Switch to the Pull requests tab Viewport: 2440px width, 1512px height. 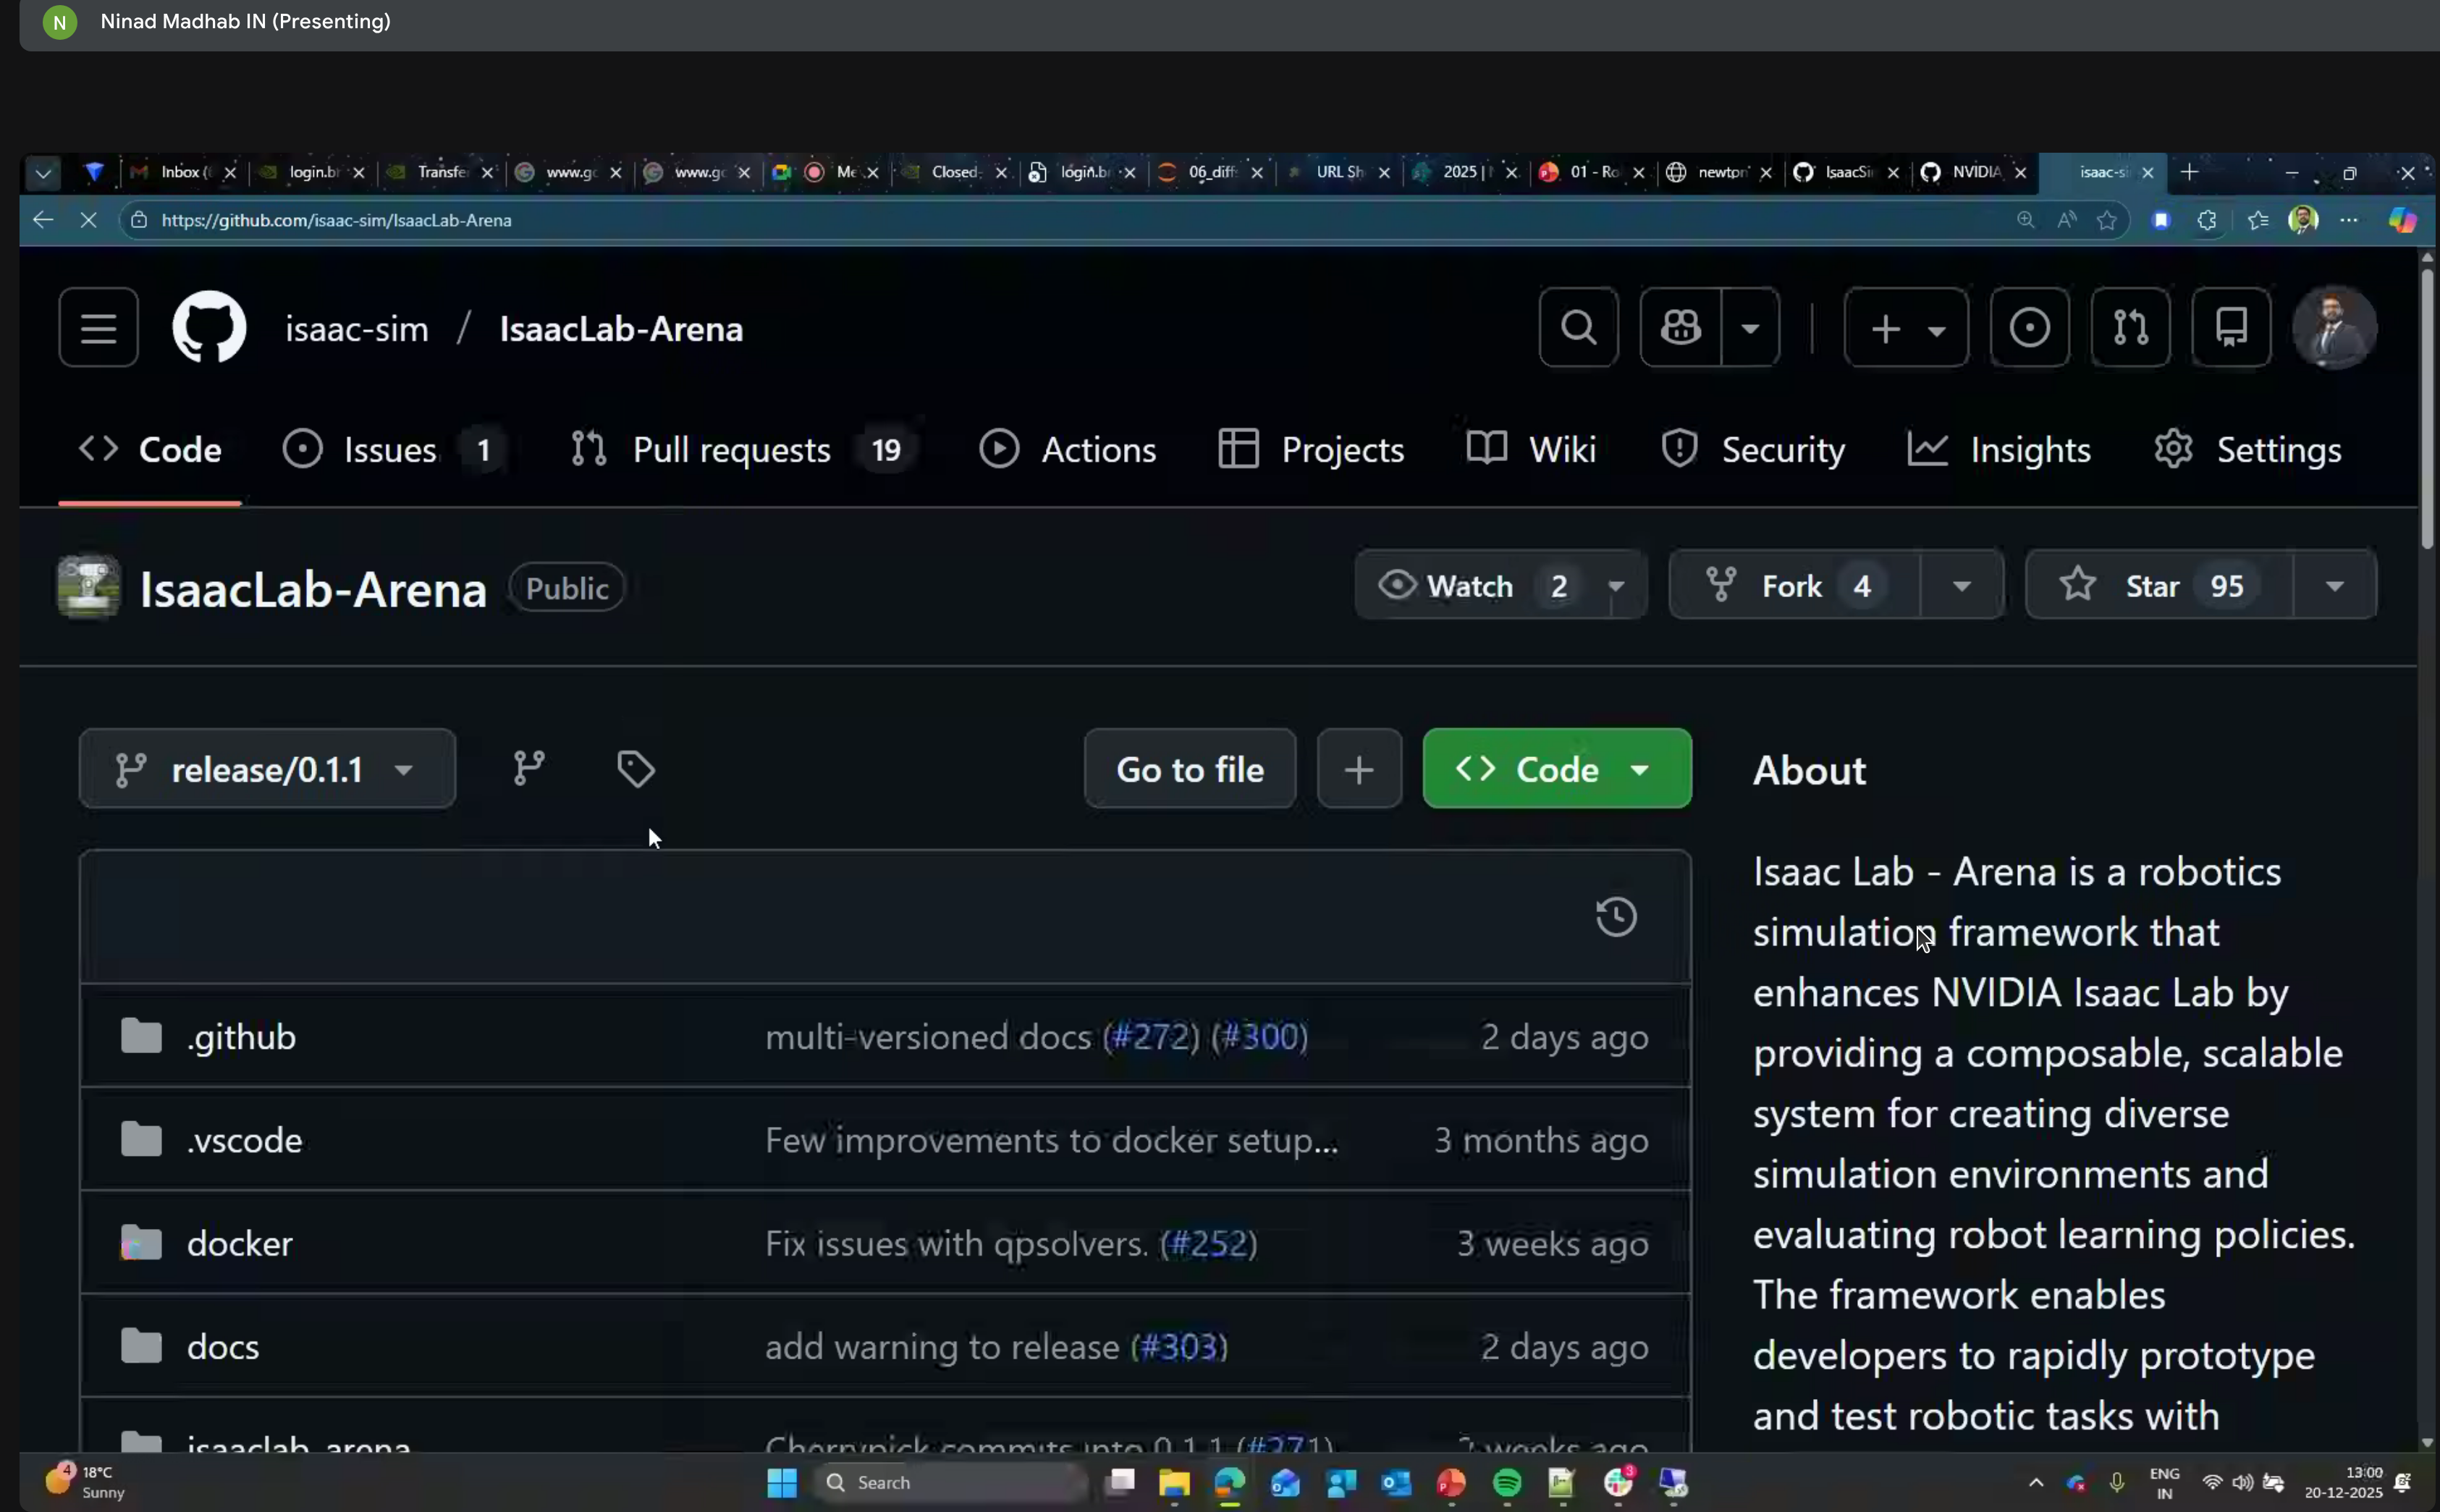(x=732, y=449)
